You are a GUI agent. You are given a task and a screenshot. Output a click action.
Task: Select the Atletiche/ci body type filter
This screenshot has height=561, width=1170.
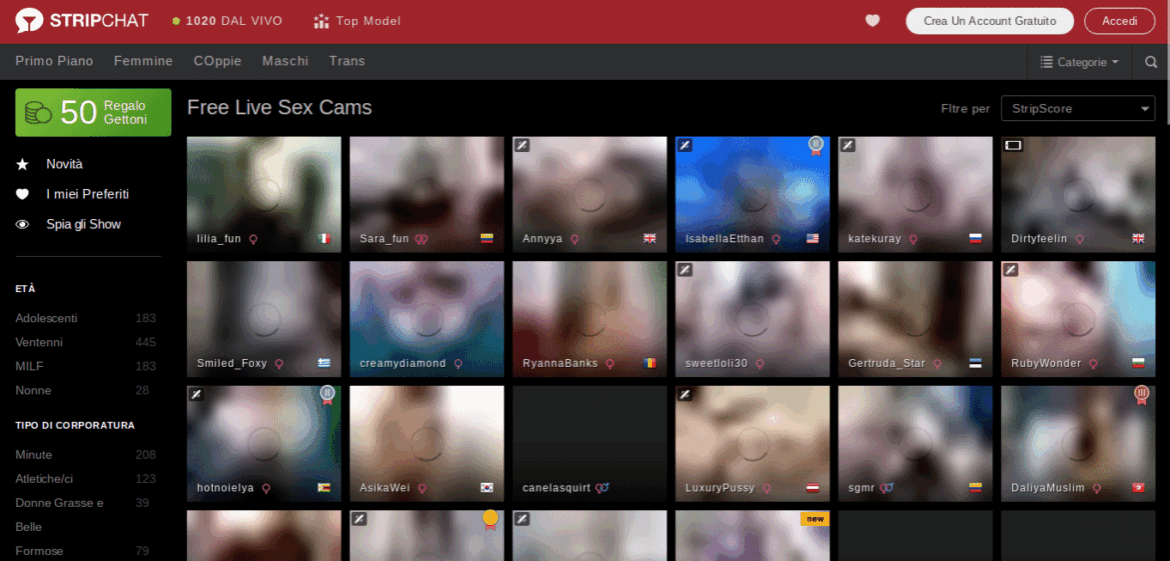pyautogui.click(x=44, y=479)
